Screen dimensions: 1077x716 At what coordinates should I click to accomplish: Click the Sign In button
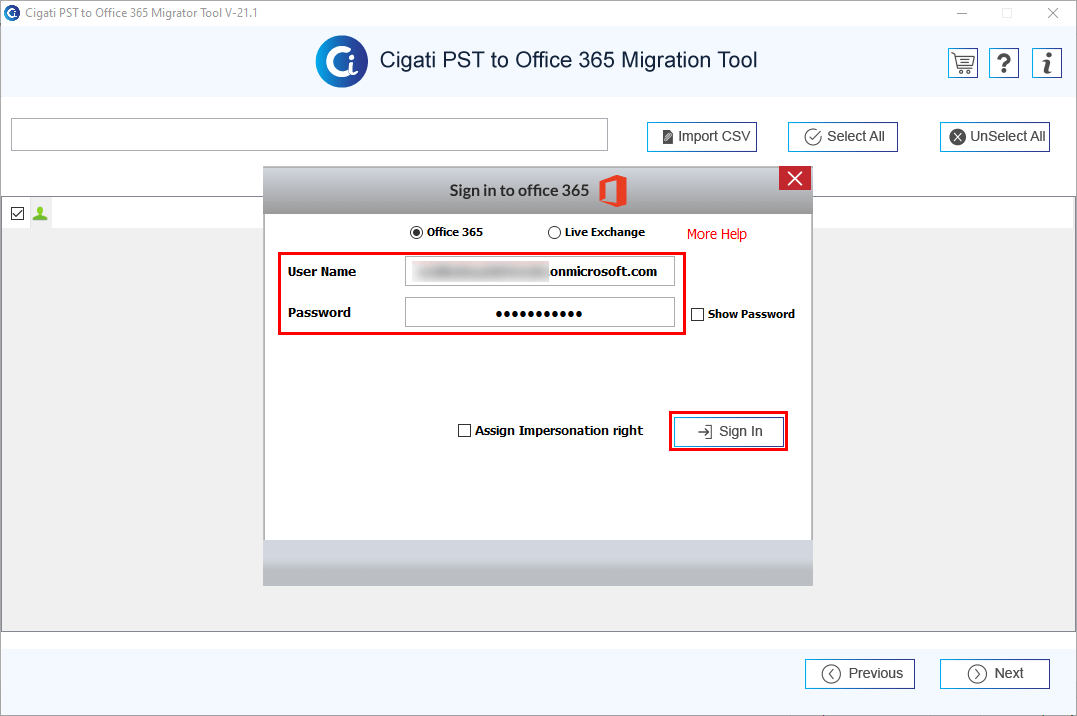tap(729, 432)
